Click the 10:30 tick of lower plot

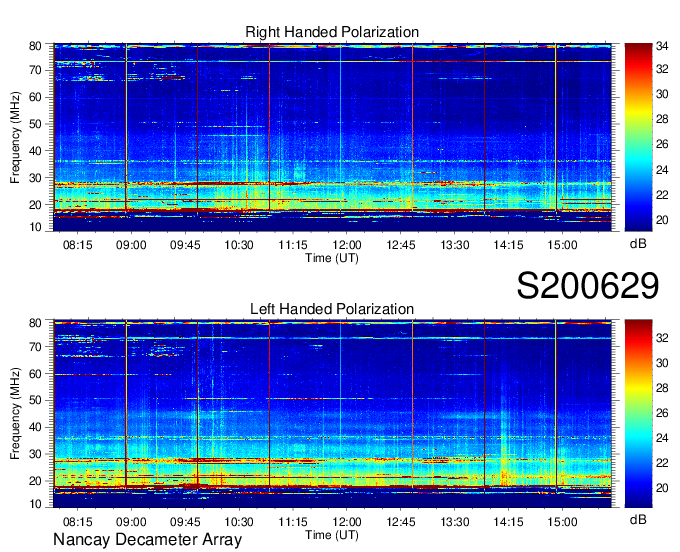tap(239, 522)
